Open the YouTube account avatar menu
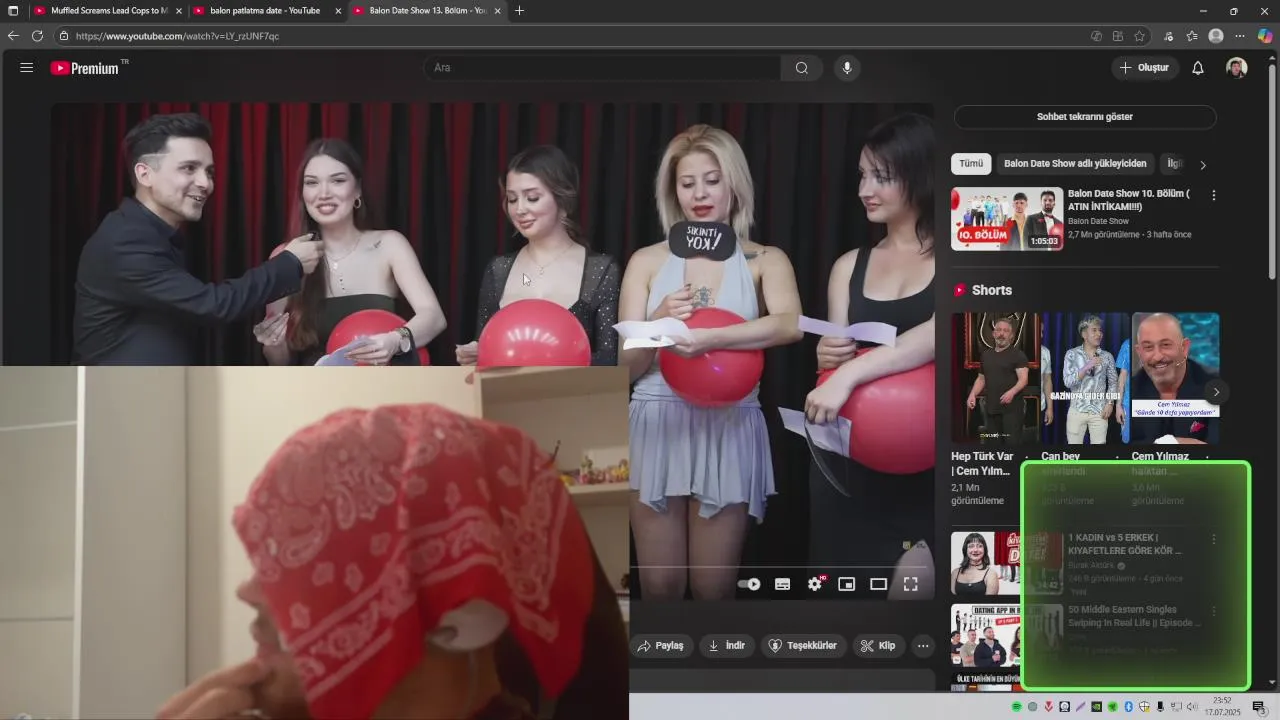The image size is (1280, 720). coord(1237,68)
